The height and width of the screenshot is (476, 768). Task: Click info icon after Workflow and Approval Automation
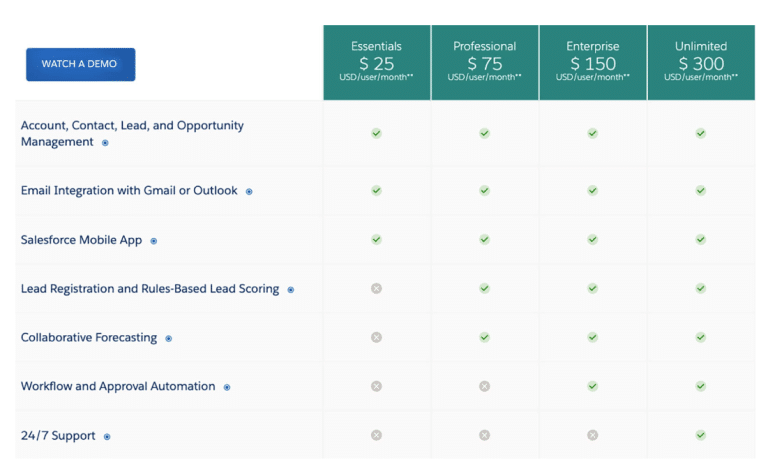click(227, 387)
